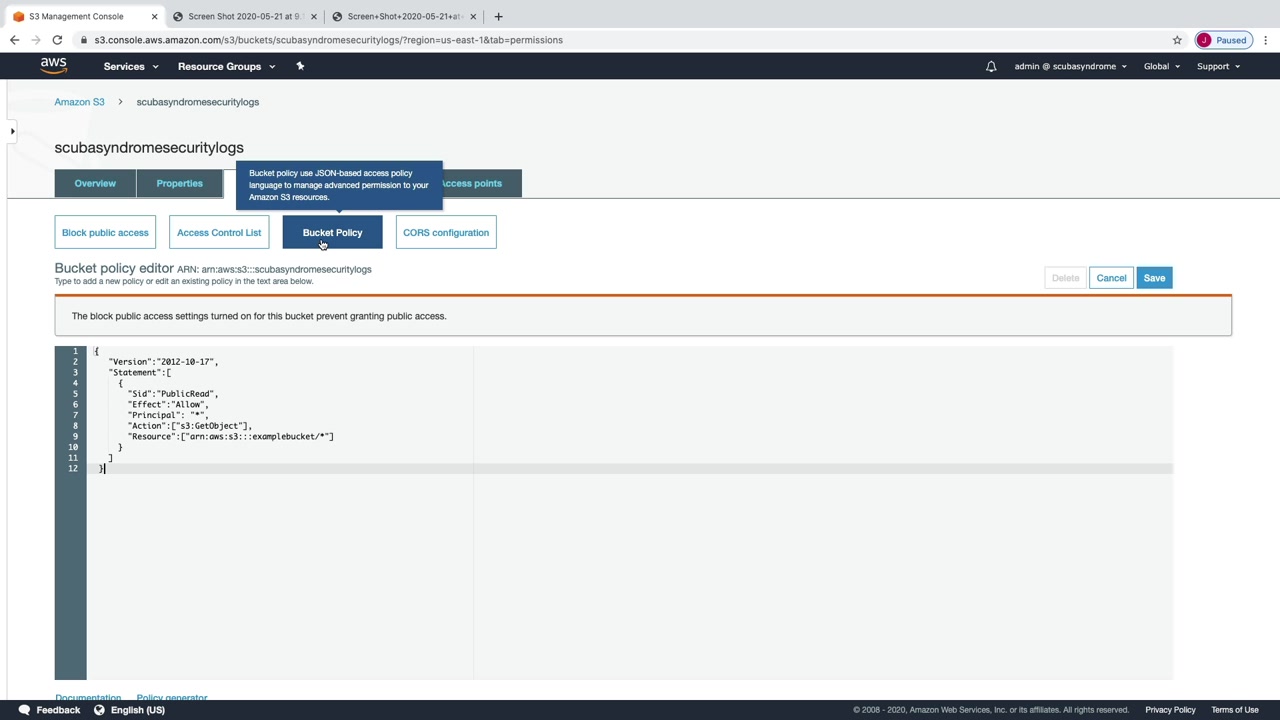Open the Support dropdown menu
The width and height of the screenshot is (1280, 720).
point(1218,66)
